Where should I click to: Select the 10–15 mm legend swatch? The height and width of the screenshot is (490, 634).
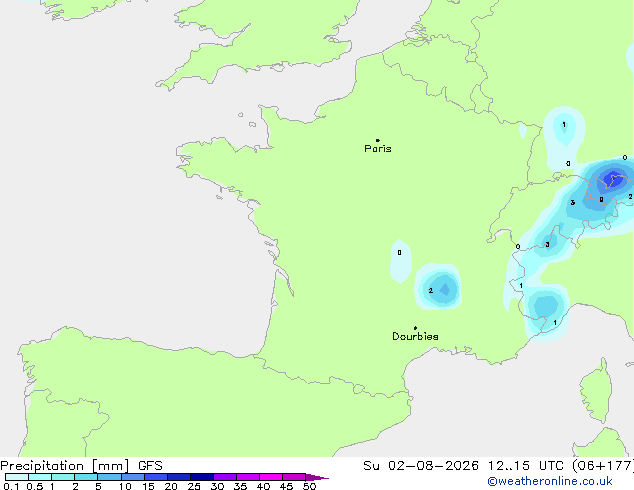point(133,477)
